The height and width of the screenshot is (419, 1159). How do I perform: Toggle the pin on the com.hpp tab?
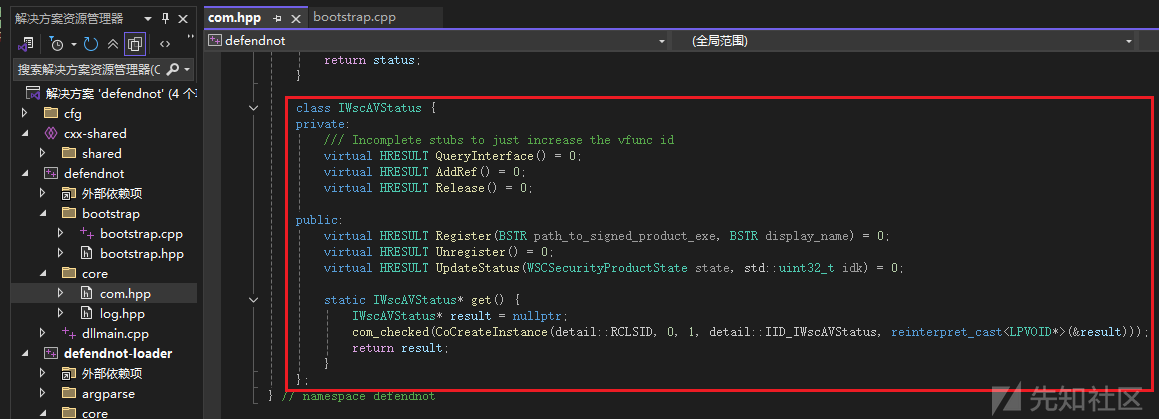[x=277, y=18]
